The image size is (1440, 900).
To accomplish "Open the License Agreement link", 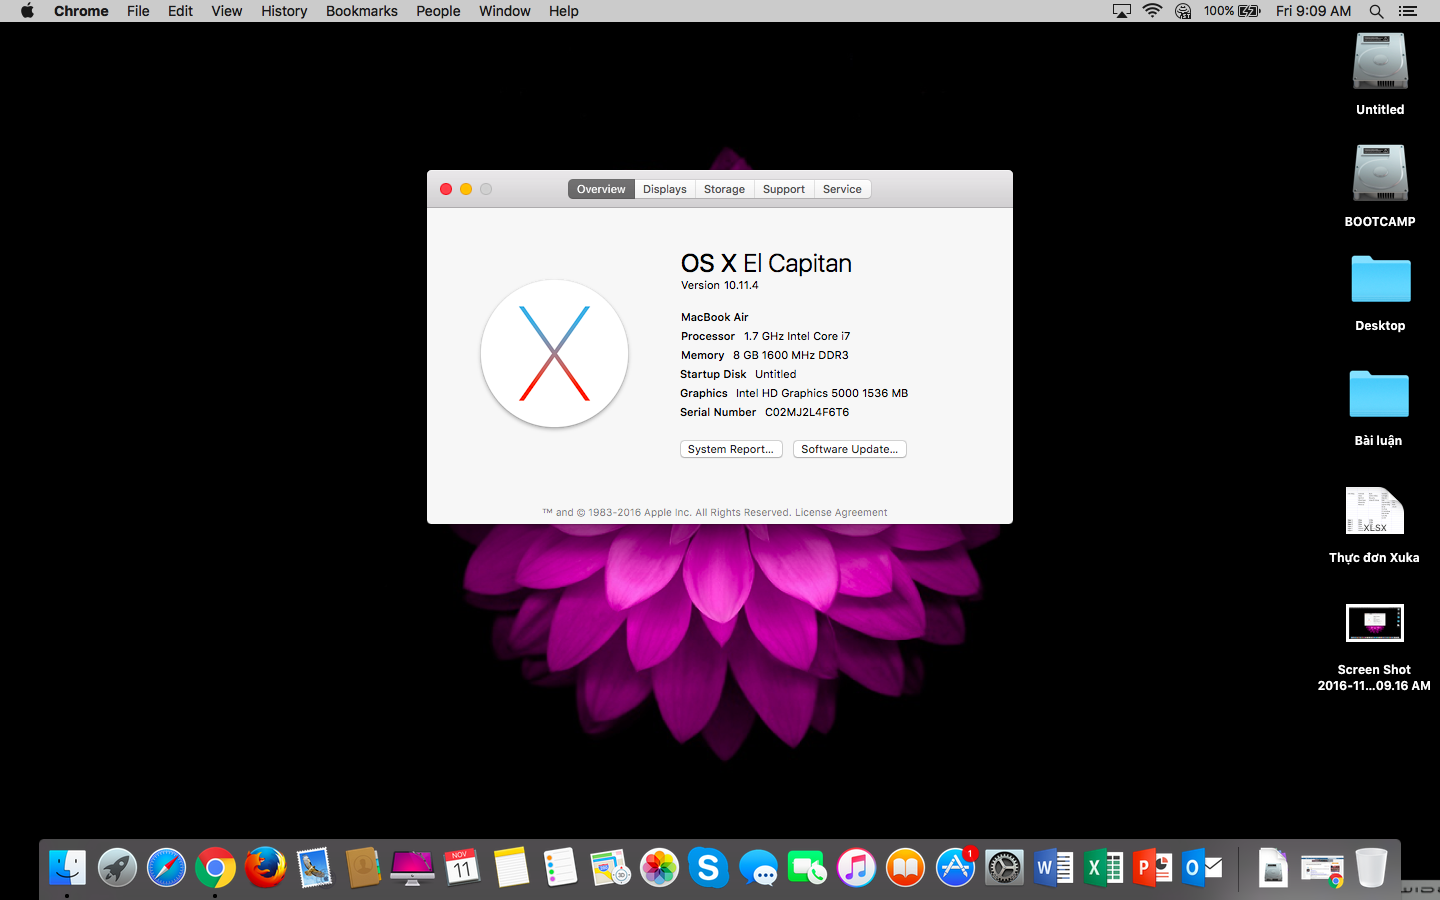I will 841,512.
